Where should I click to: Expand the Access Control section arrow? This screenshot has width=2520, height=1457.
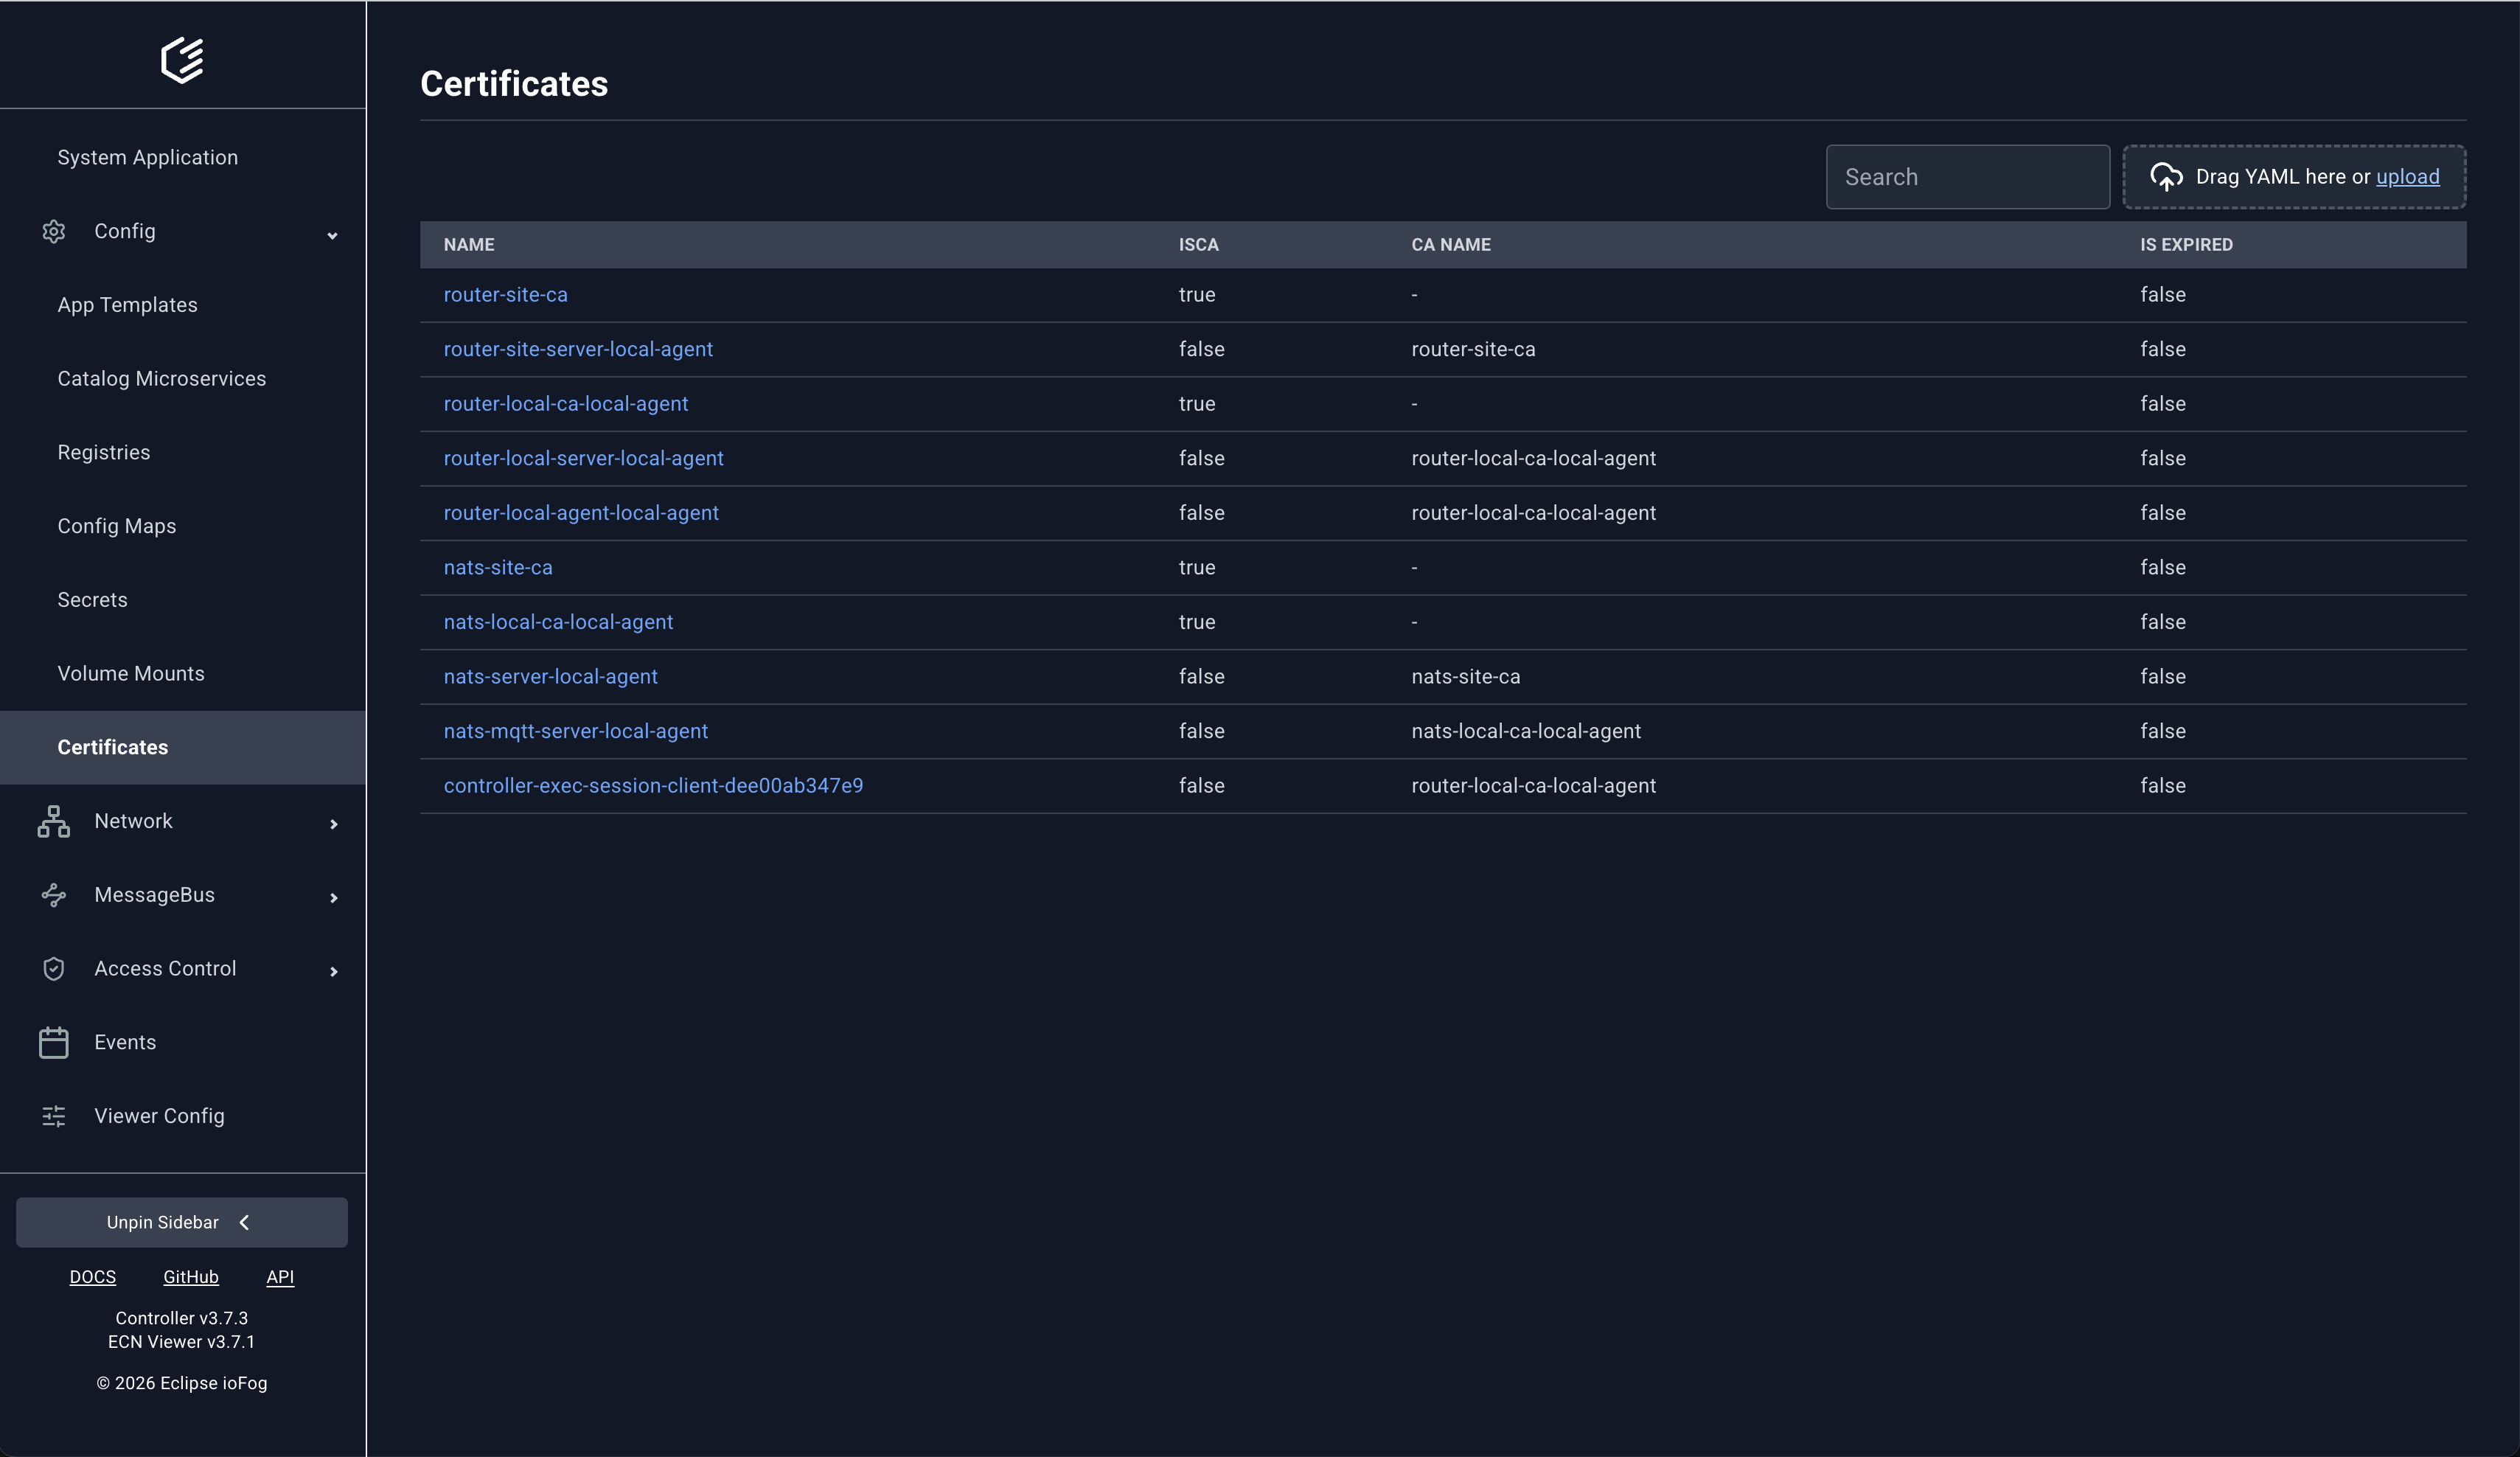[x=334, y=972]
